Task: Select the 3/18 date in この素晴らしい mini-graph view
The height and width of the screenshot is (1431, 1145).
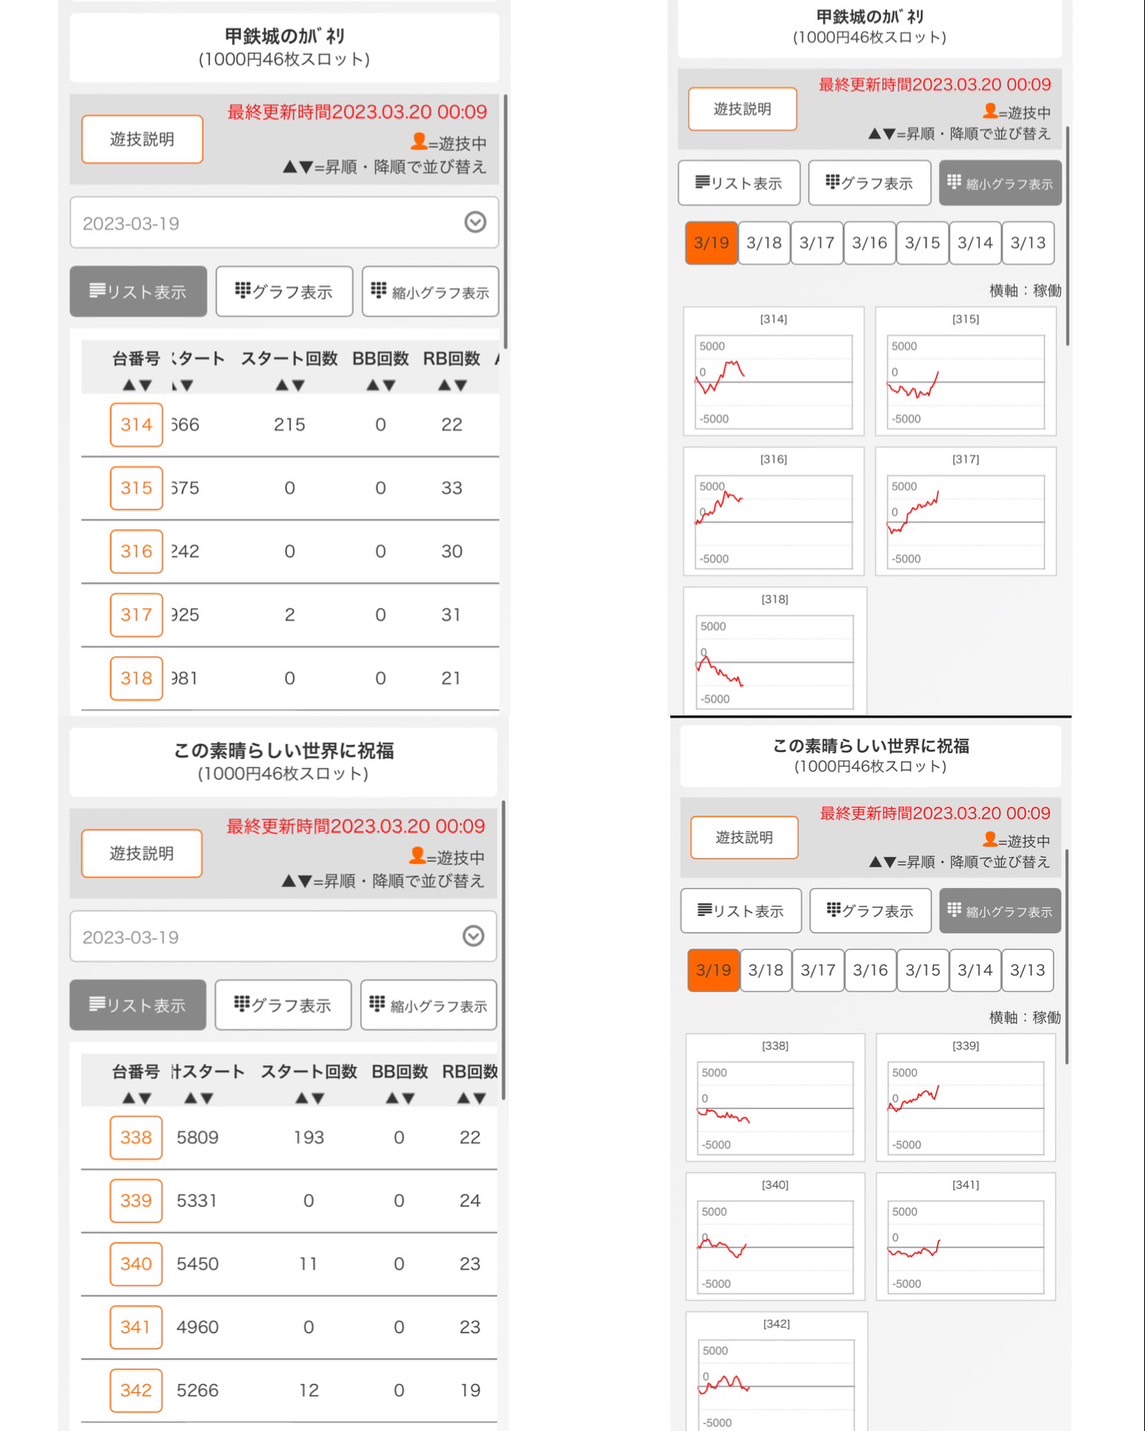Action: point(766,970)
